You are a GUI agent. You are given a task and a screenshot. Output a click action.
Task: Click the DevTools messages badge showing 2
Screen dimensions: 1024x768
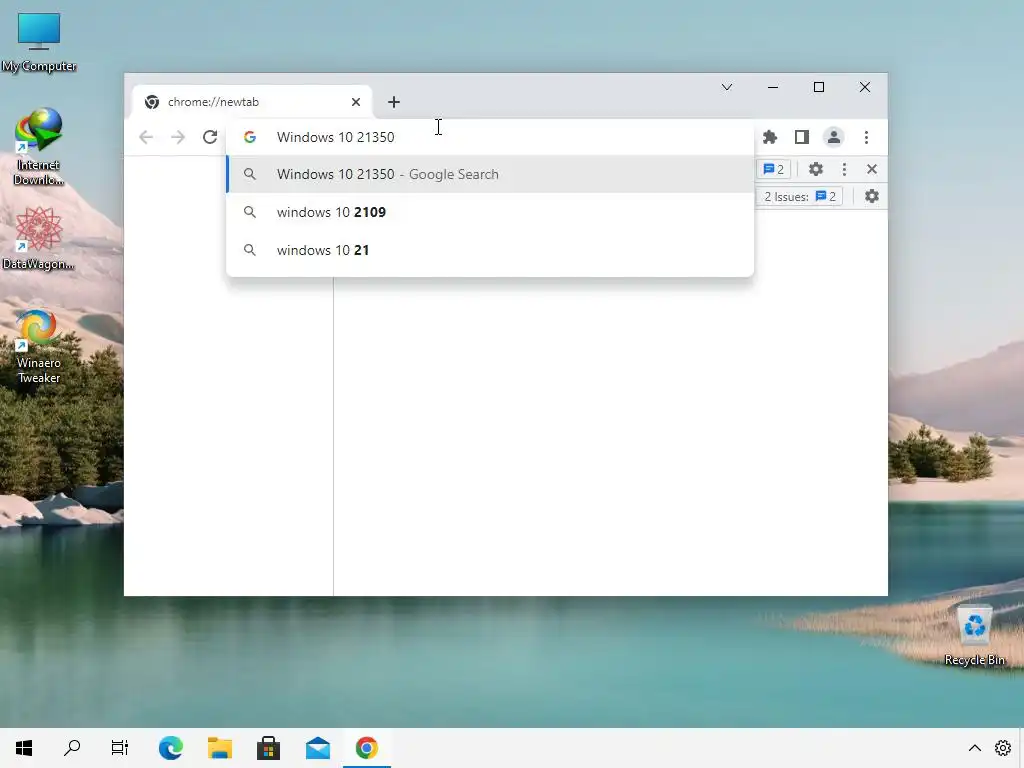coord(774,169)
